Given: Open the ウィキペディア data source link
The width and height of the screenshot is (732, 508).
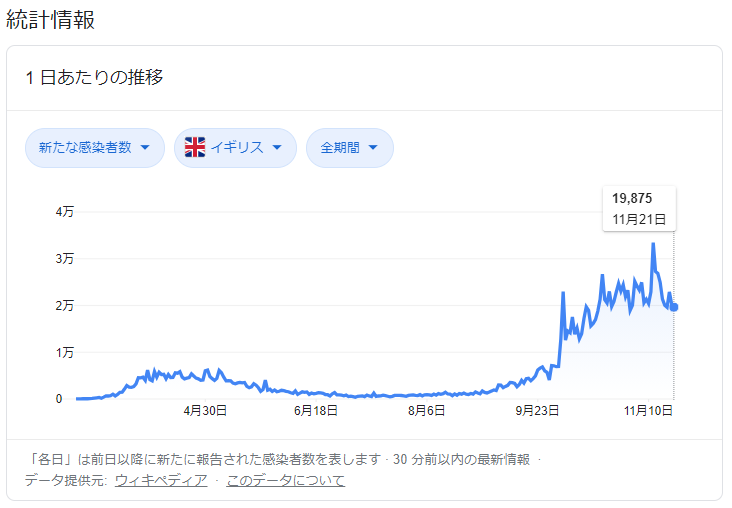Looking at the screenshot, I should pos(161,480).
